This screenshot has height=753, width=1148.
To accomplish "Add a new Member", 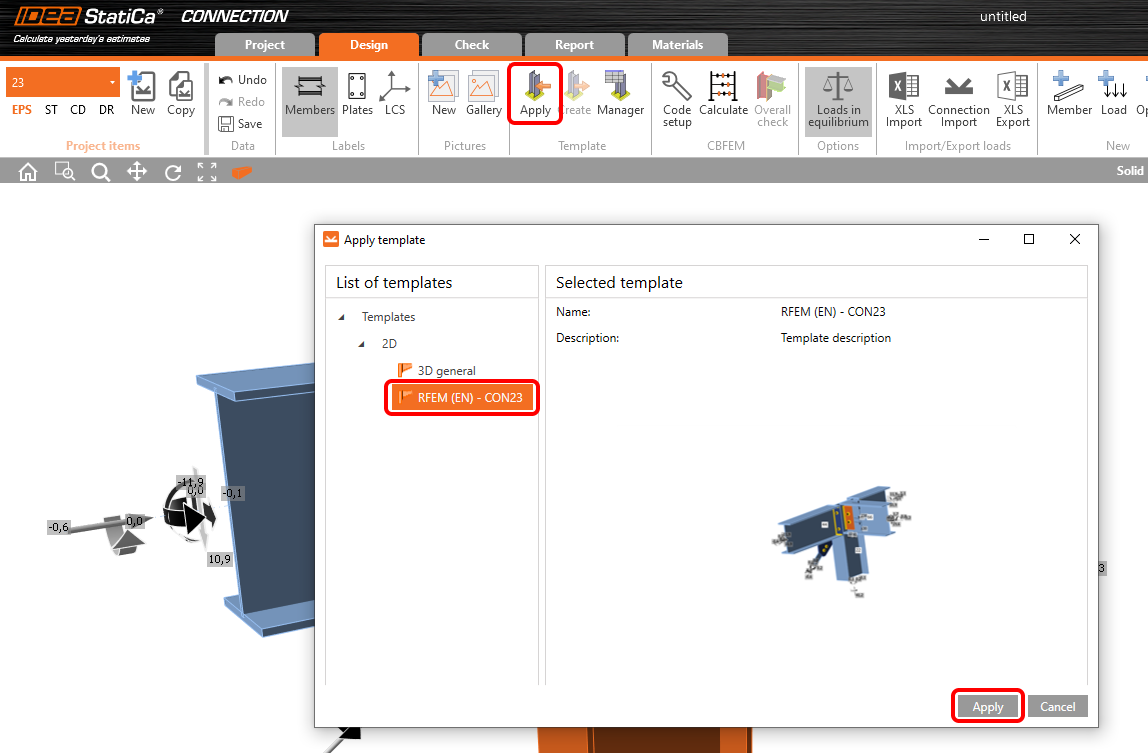I will (x=1069, y=94).
